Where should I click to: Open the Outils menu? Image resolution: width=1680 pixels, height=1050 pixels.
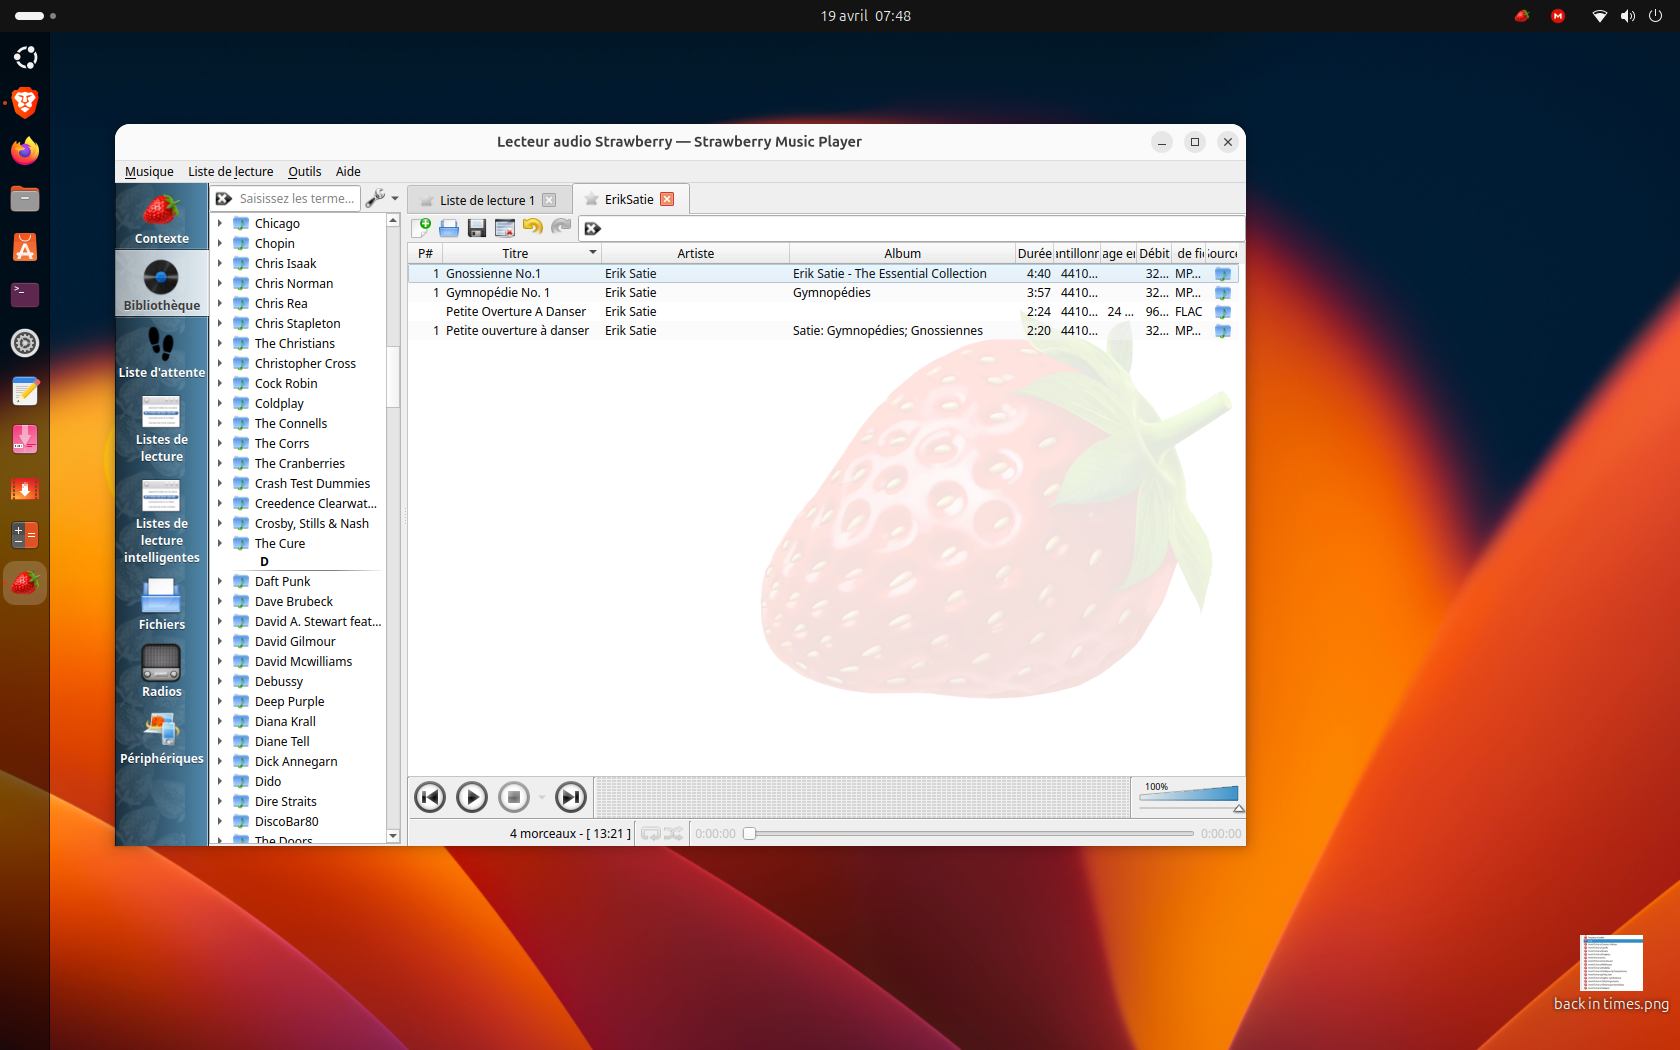tap(304, 171)
